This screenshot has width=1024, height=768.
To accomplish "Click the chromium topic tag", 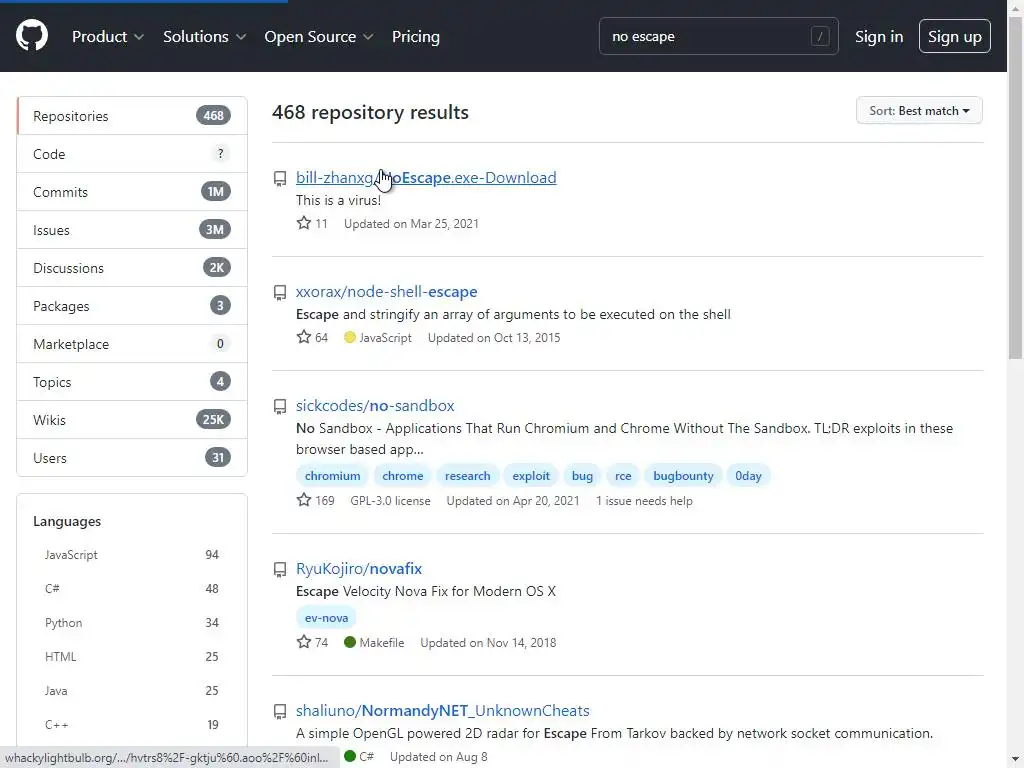I will click(332, 475).
